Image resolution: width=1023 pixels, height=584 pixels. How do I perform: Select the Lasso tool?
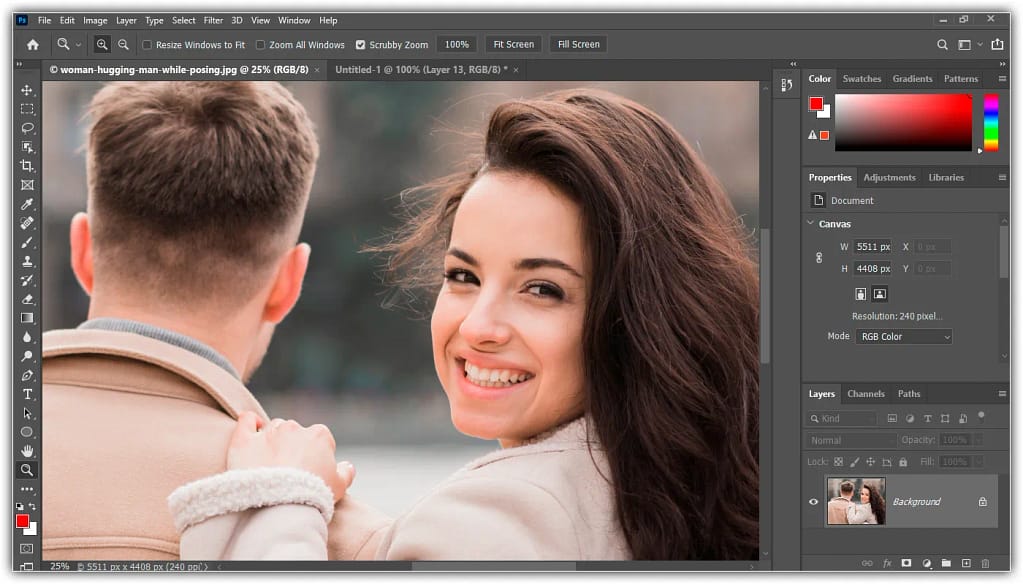coord(27,128)
